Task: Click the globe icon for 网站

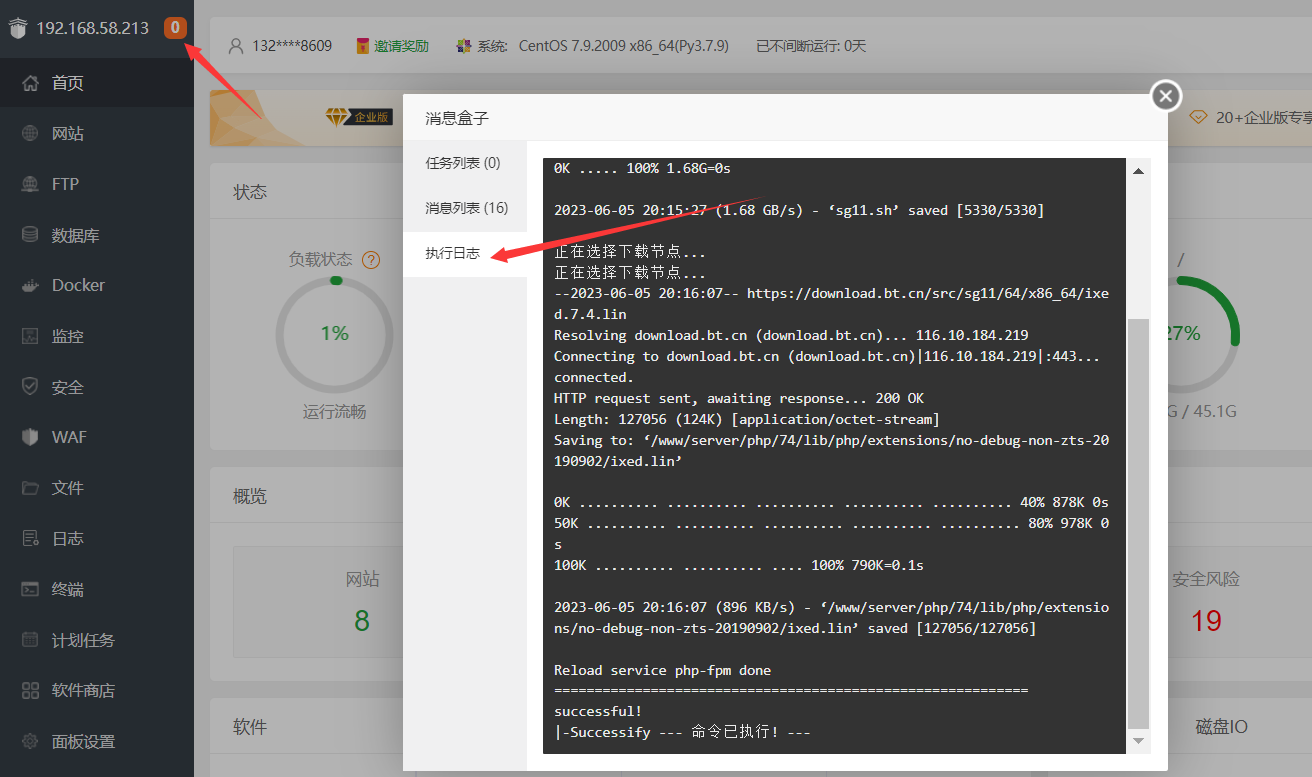Action: [31, 134]
